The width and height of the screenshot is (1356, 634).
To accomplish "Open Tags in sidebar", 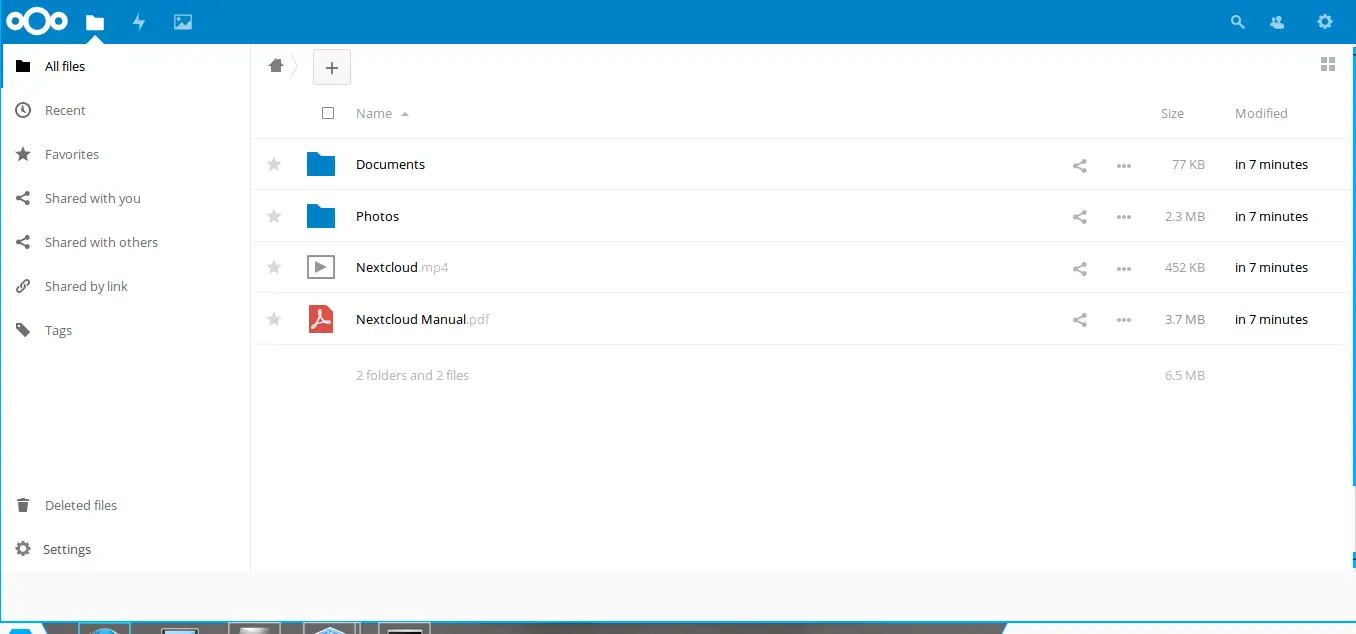I will tap(125, 330).
